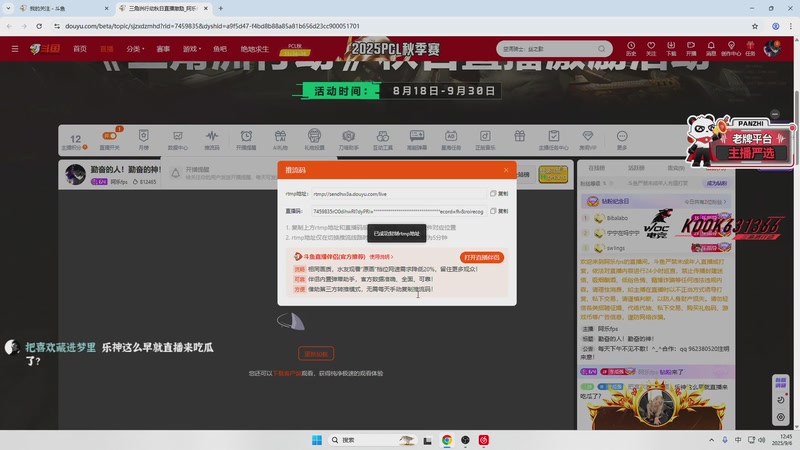Go to 首页 in the navigation
Viewport: 800px width, 450px height.
80,49
